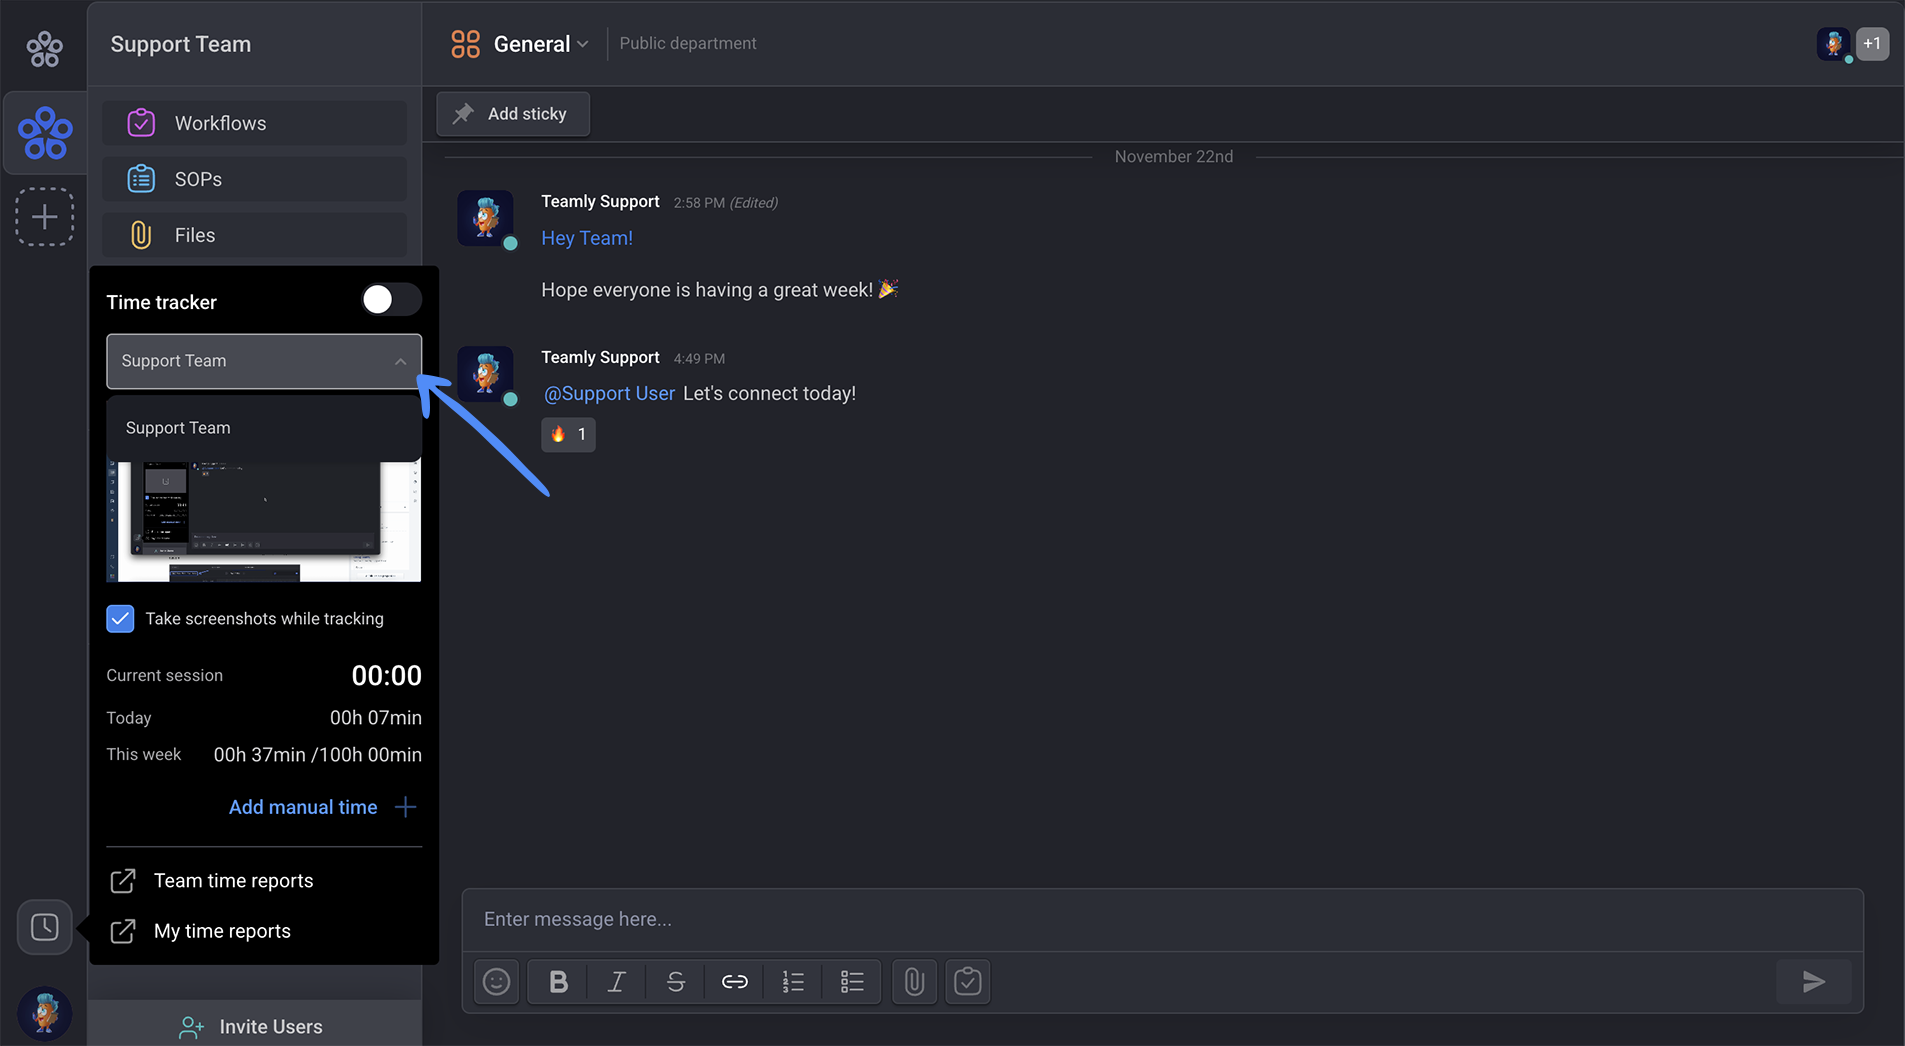The image size is (1905, 1046).
Task: Uncheck Take screenshots while tracking
Action: 120,619
